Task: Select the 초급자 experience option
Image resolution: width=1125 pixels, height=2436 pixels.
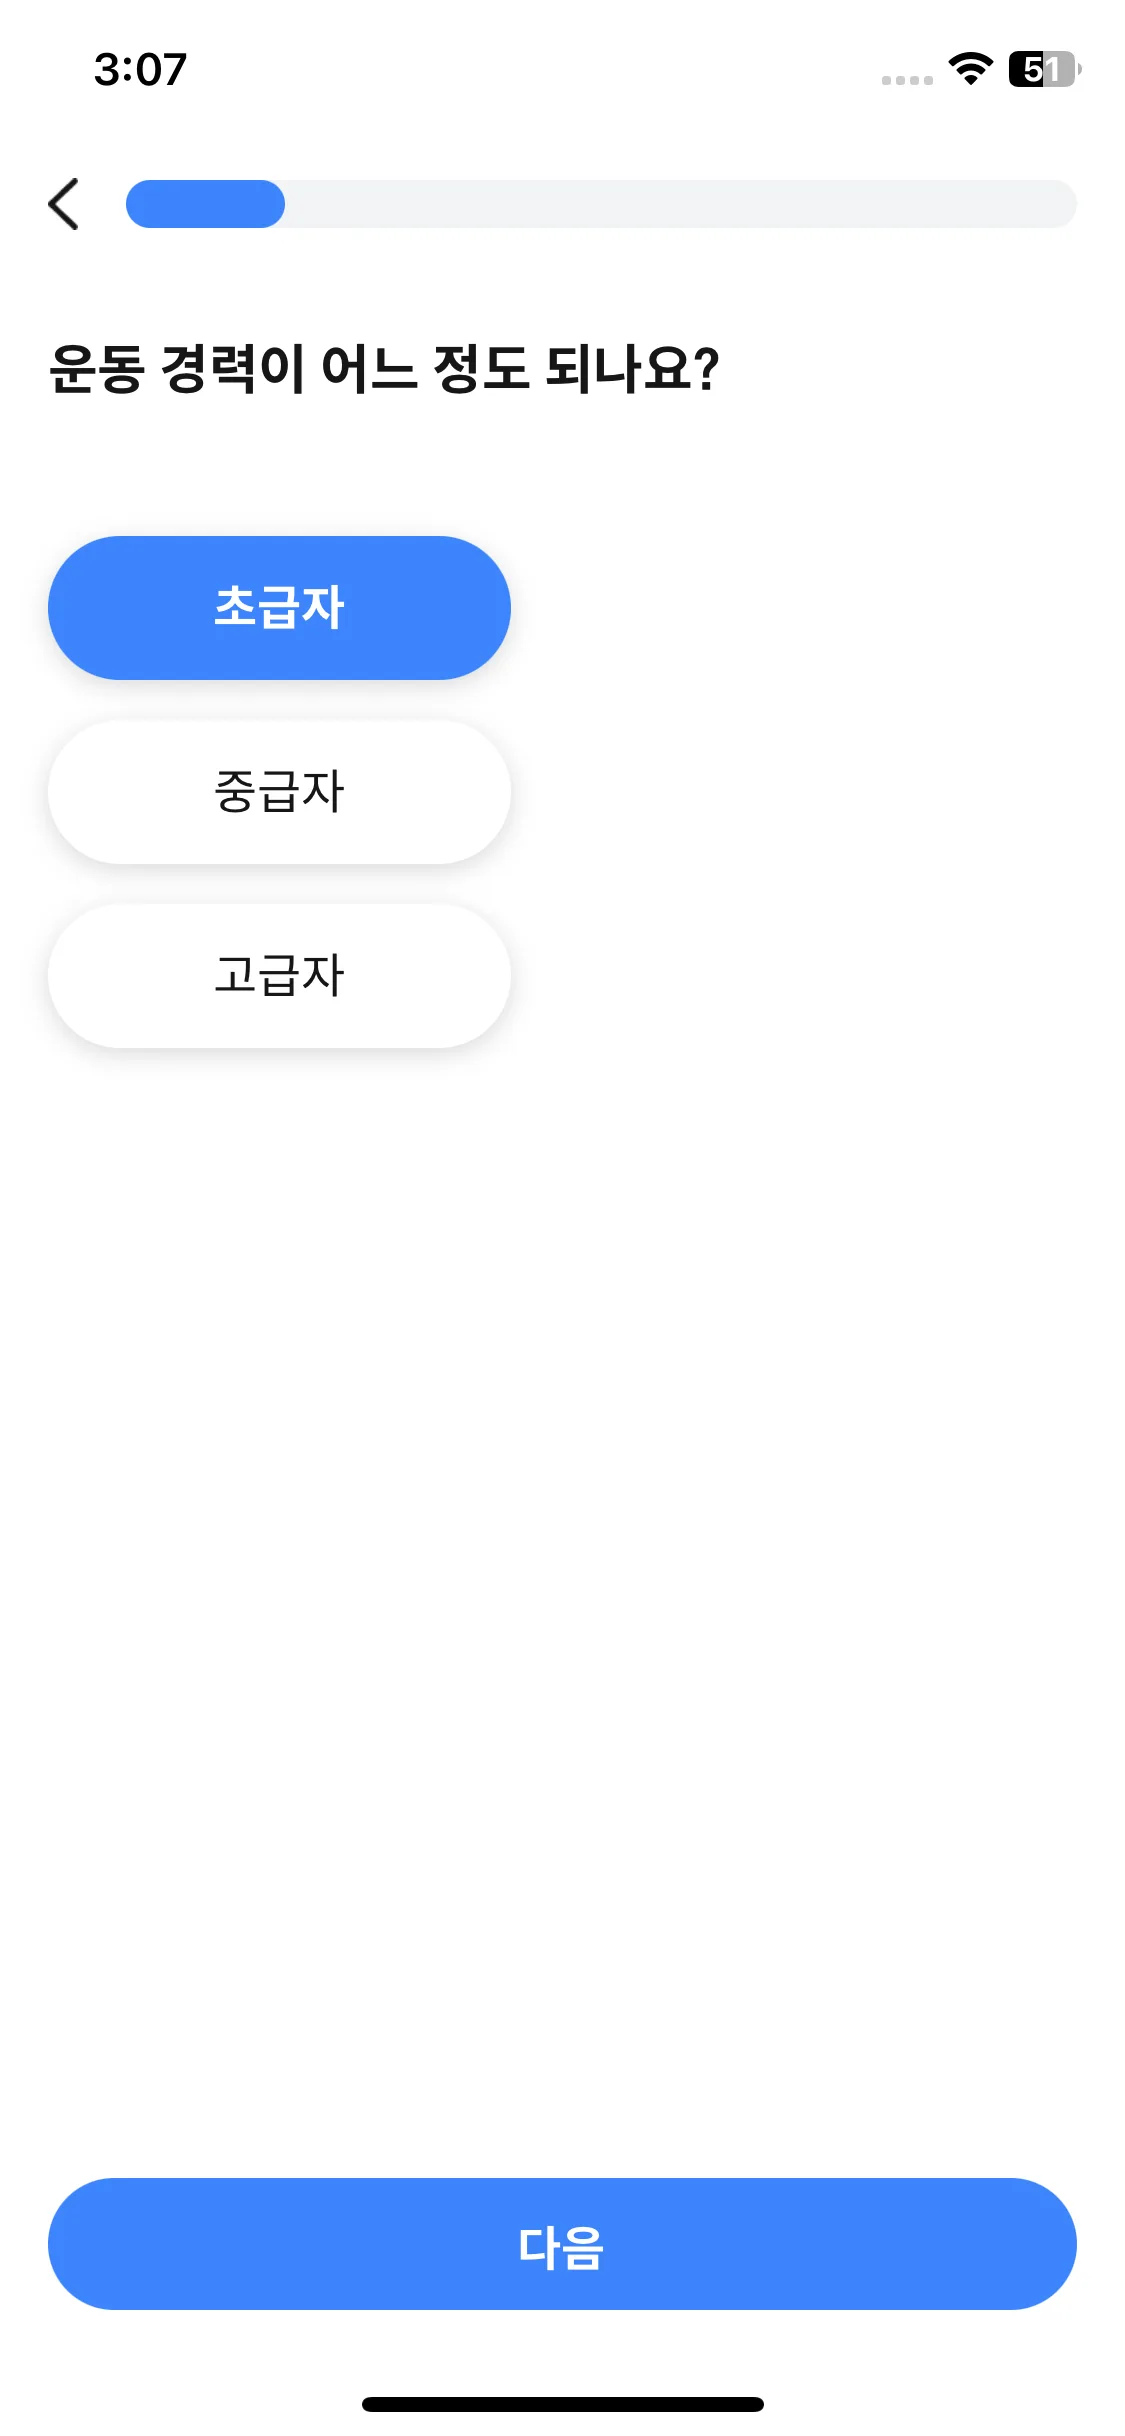Action: (279, 608)
